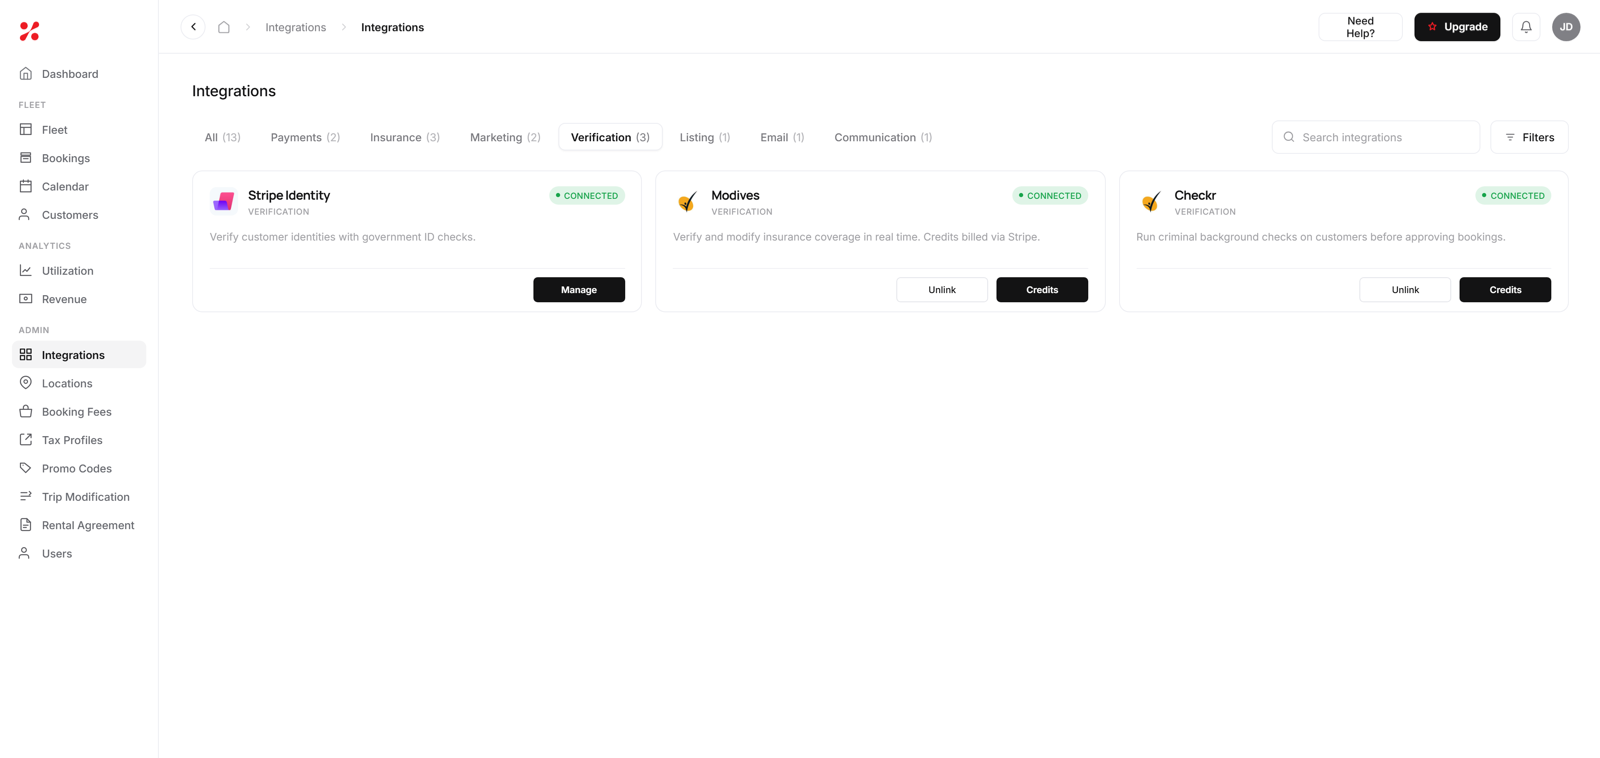
Task: Open Booking Fees page
Action: (79, 412)
